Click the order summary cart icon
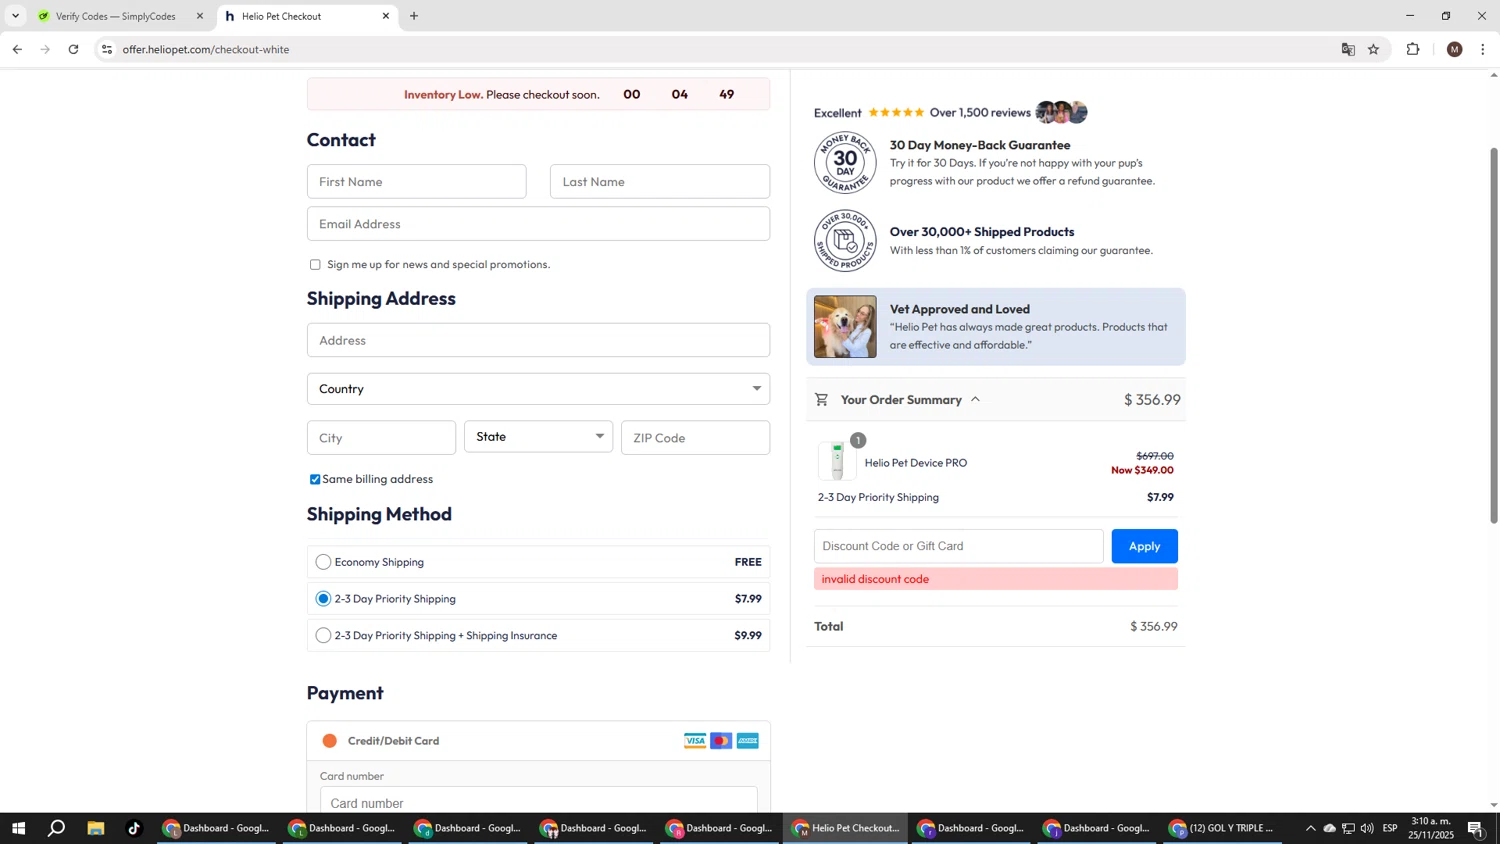The image size is (1500, 844). click(821, 400)
